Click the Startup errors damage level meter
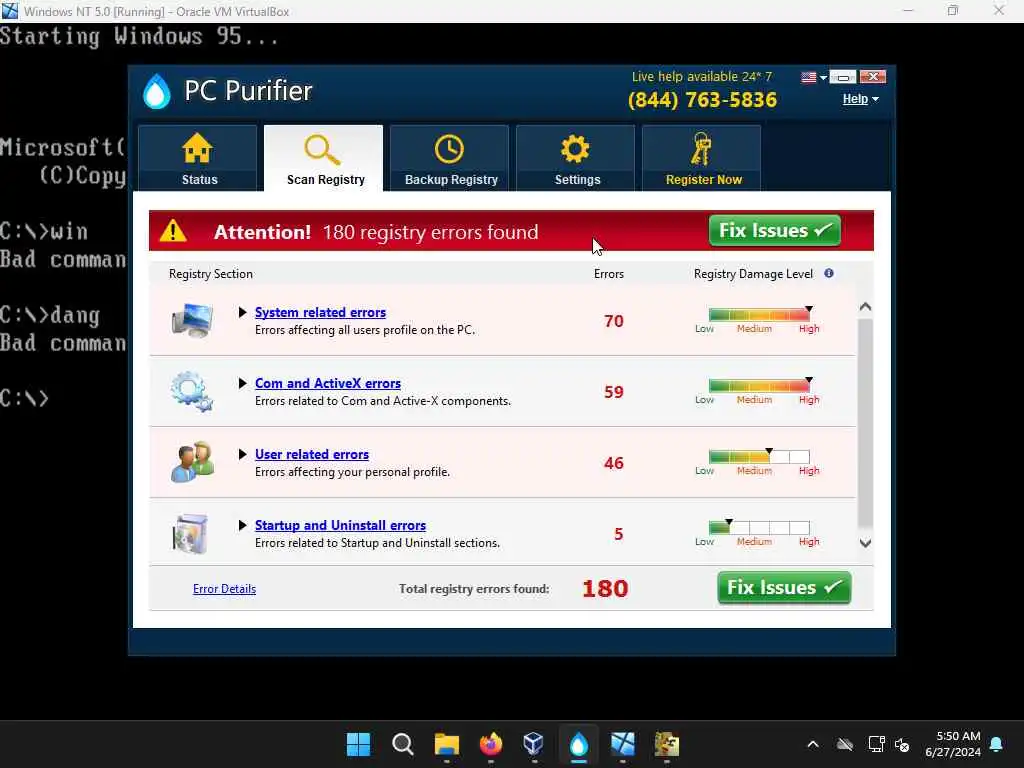This screenshot has width=1024, height=768. [760, 528]
